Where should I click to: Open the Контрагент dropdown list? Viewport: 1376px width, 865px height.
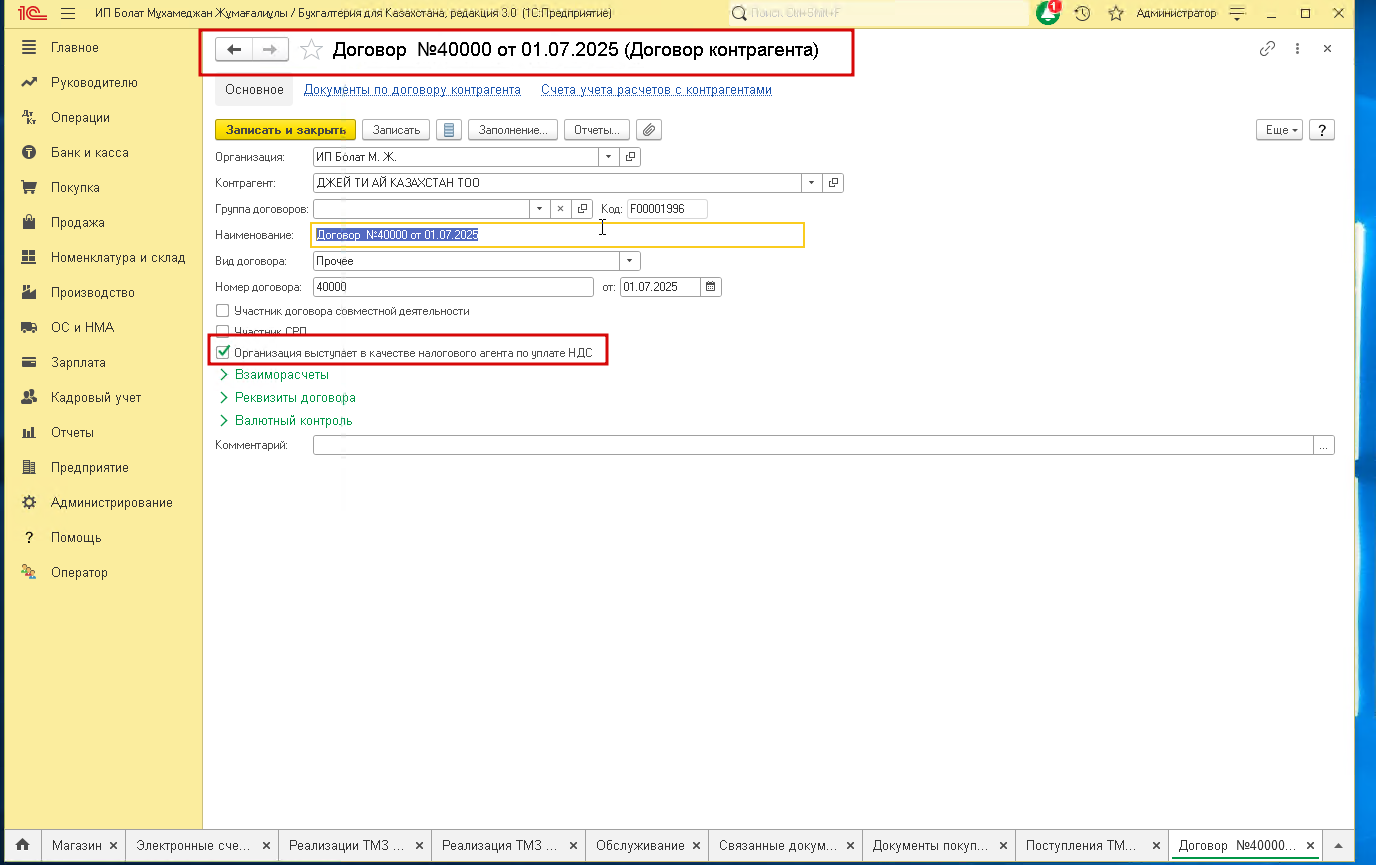pyautogui.click(x=812, y=183)
